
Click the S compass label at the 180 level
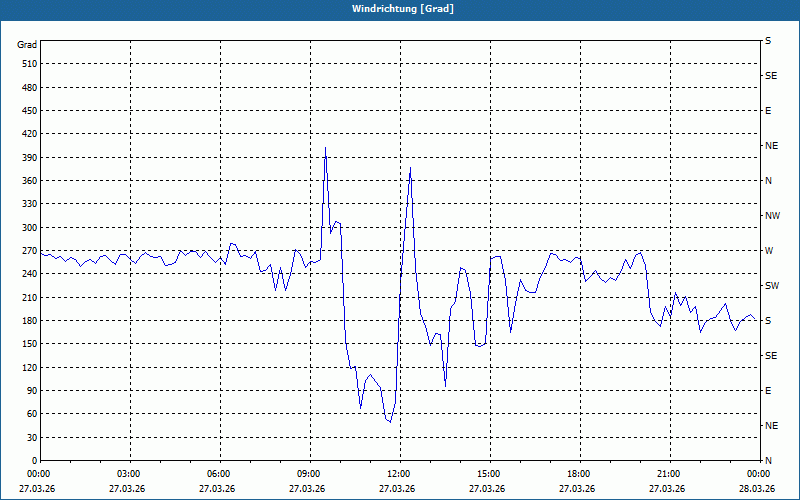tap(768, 321)
